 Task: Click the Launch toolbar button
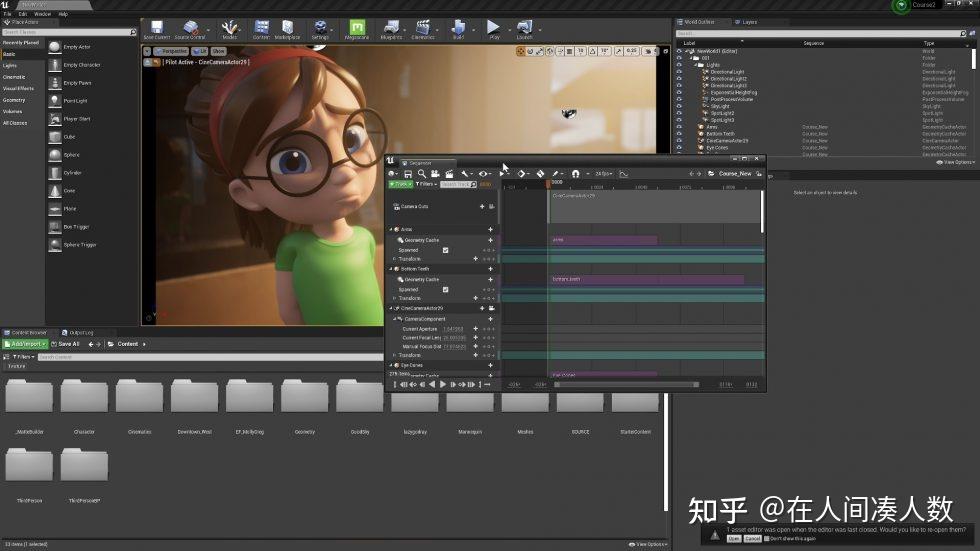click(x=524, y=29)
